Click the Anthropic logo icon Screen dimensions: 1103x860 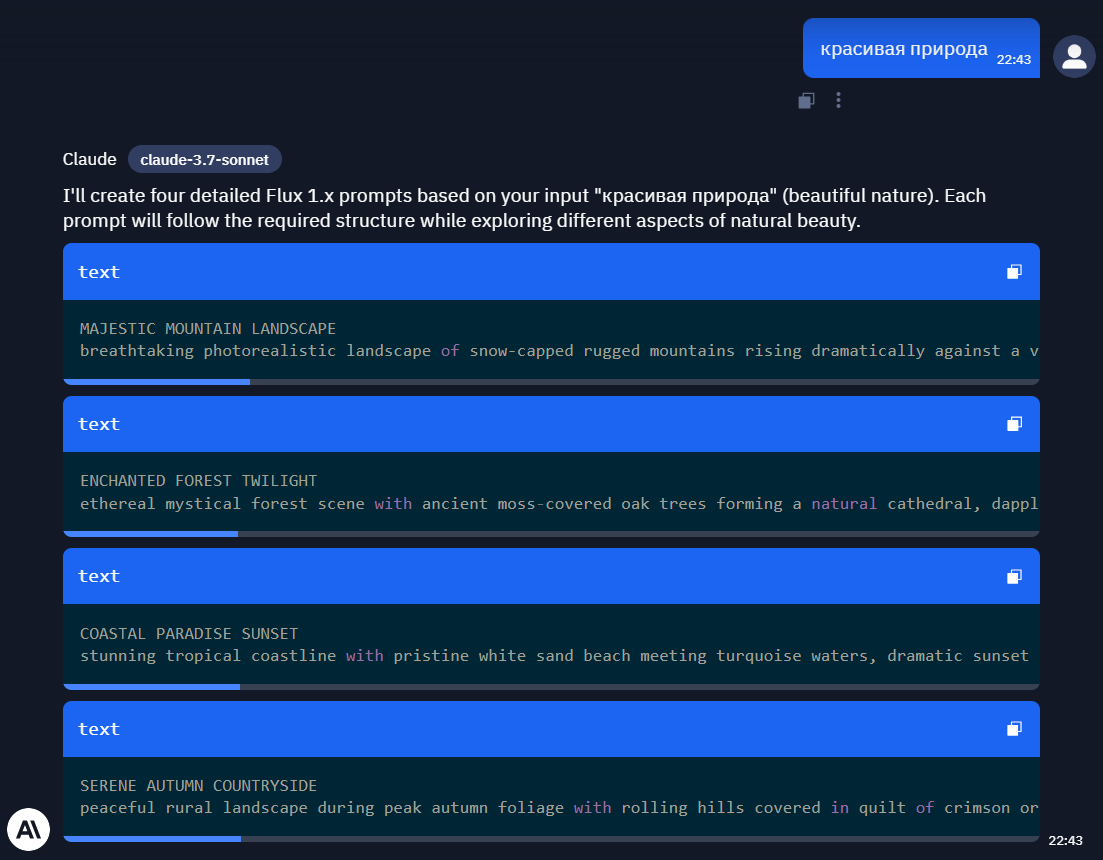click(28, 828)
